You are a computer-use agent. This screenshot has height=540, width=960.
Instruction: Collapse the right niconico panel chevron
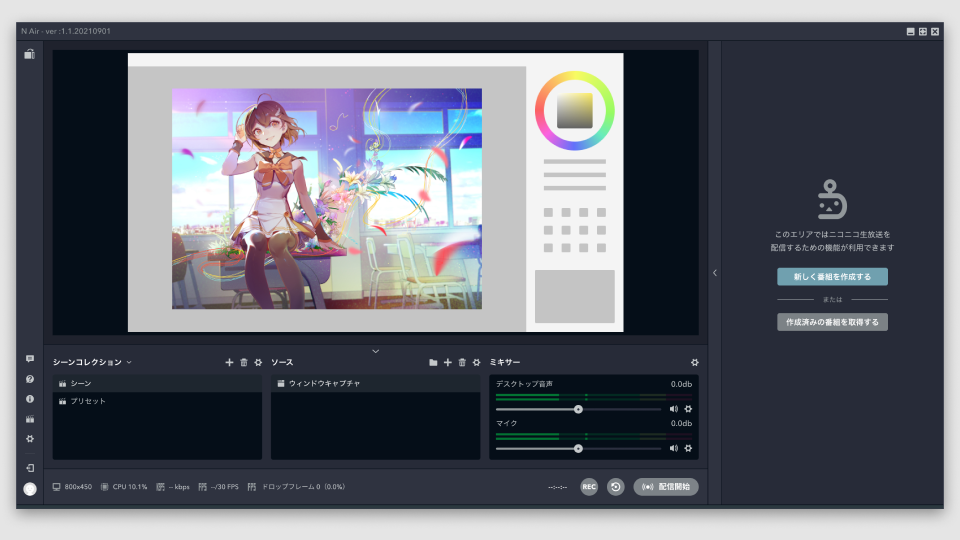click(x=714, y=273)
